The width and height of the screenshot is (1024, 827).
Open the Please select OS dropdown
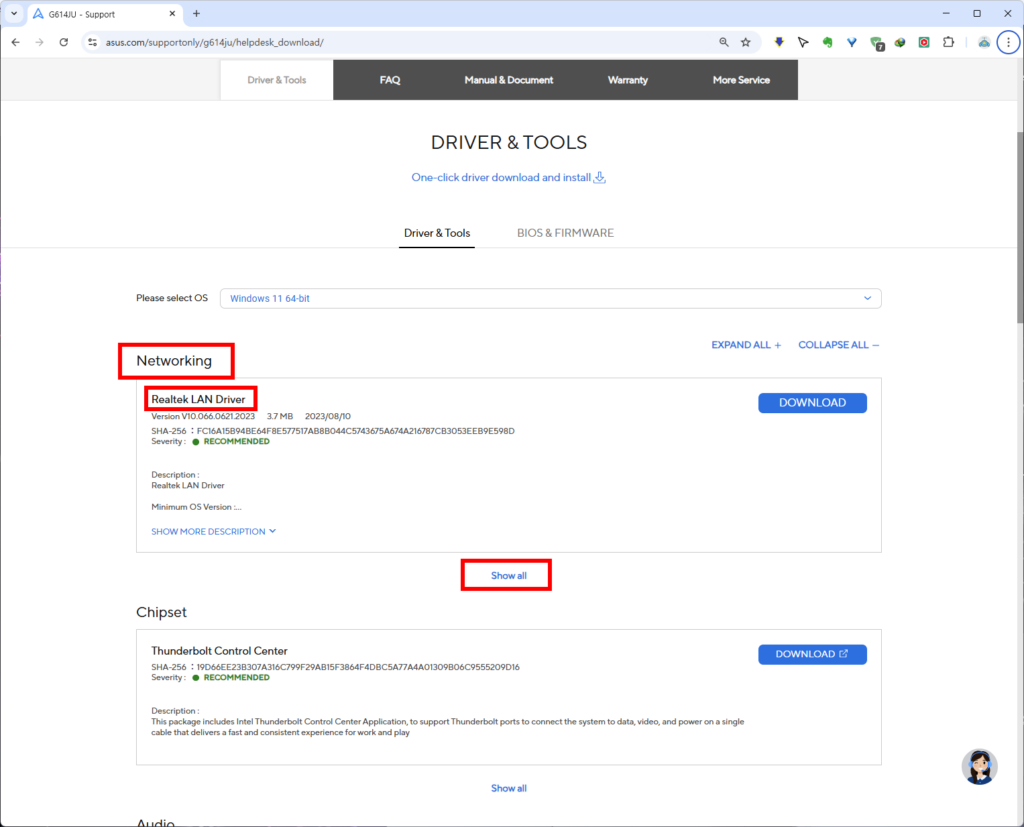click(551, 299)
